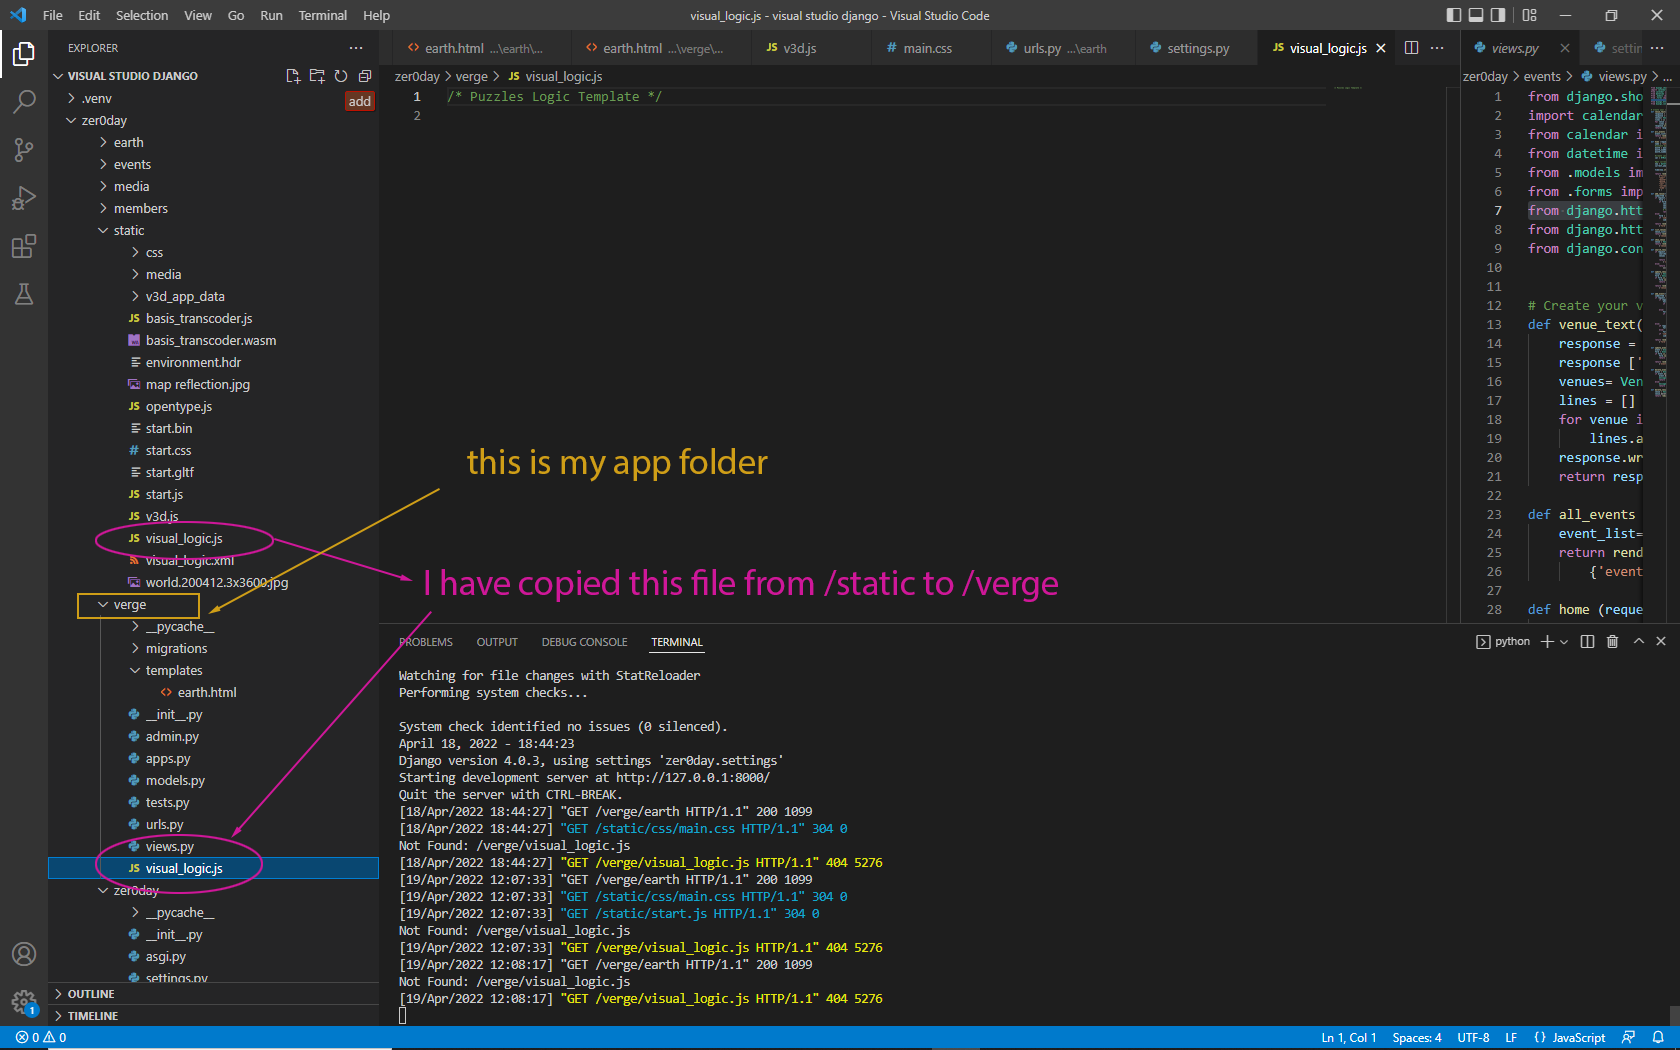Change indentation Spaces: 4
Image resolution: width=1680 pixels, height=1050 pixels.
[1417, 1038]
